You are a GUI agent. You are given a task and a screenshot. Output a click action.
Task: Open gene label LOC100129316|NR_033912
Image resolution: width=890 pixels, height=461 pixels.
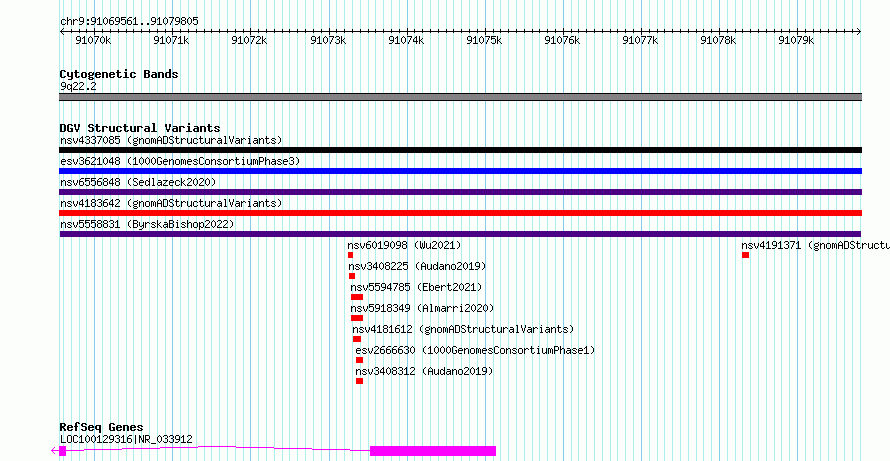point(126,439)
